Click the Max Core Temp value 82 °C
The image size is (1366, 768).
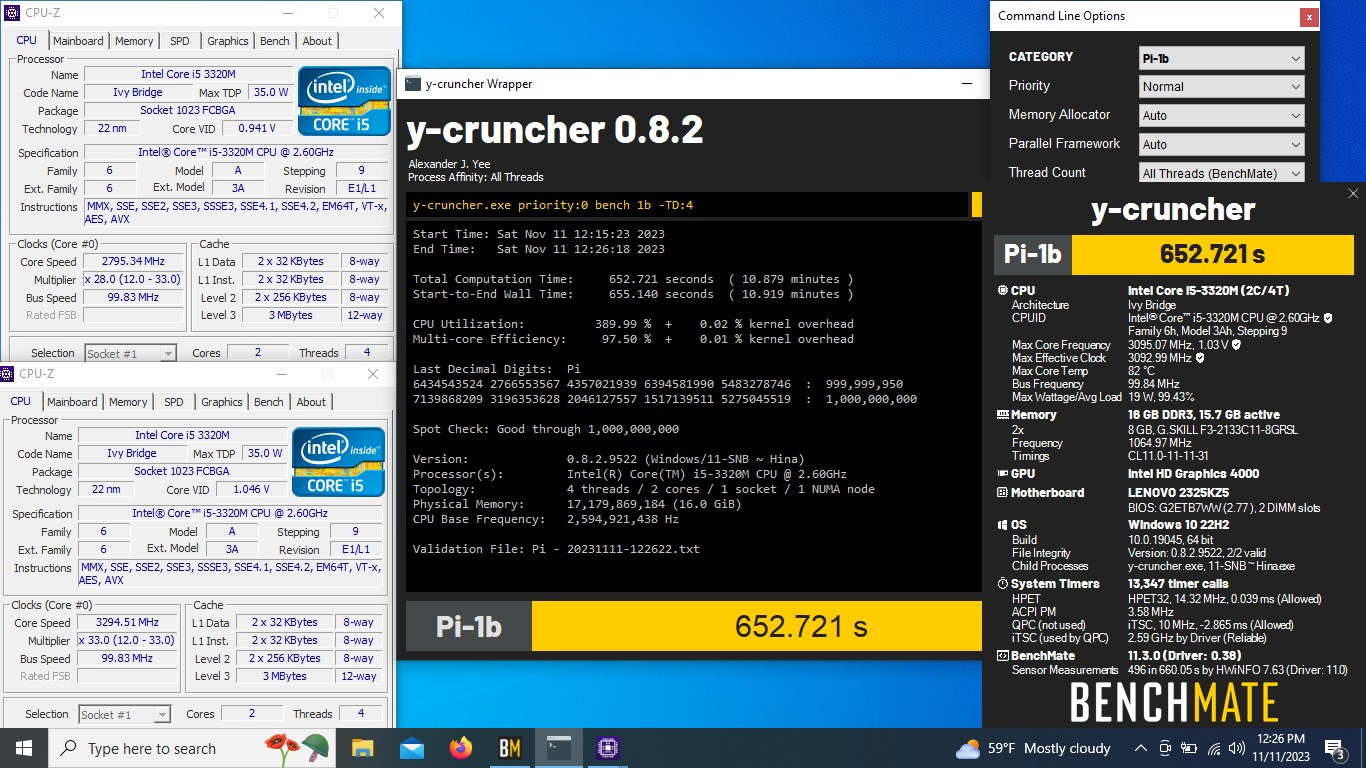pyautogui.click(x=1144, y=371)
